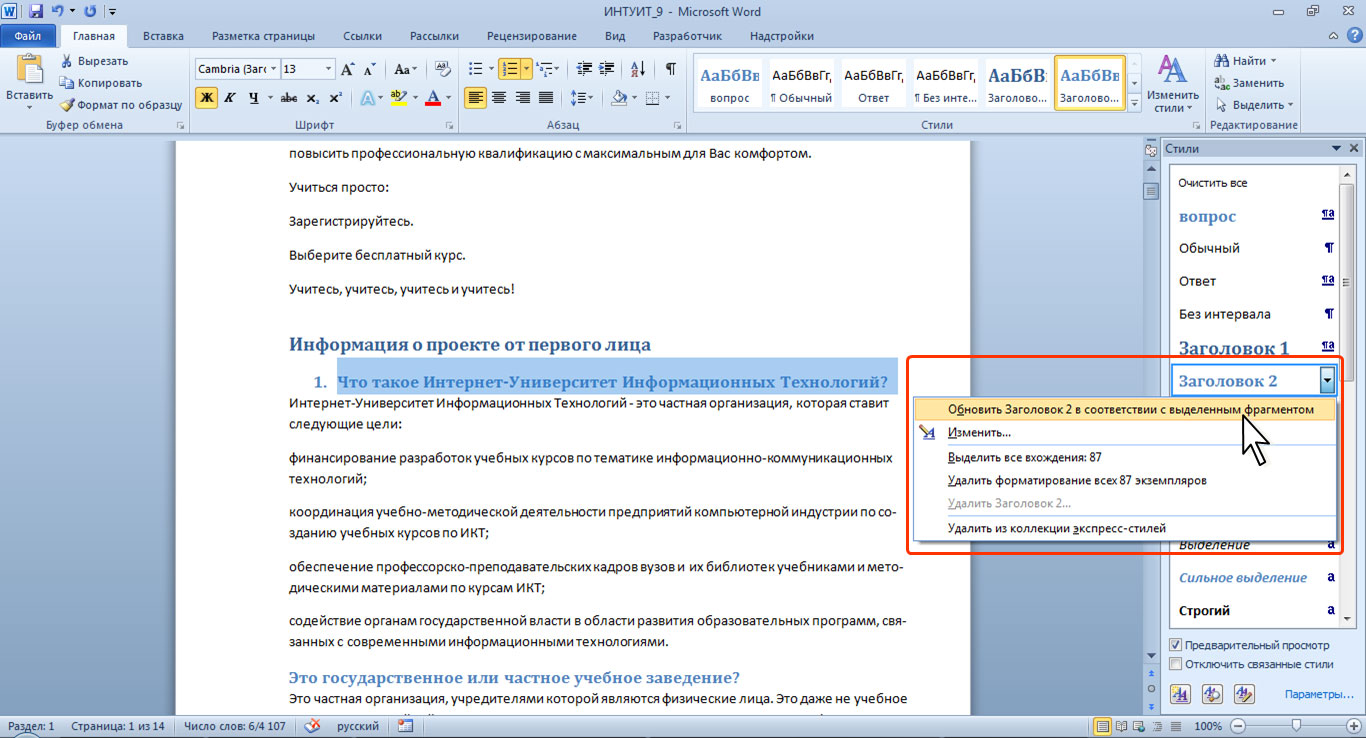Click the shading paint bucket icon

point(618,97)
